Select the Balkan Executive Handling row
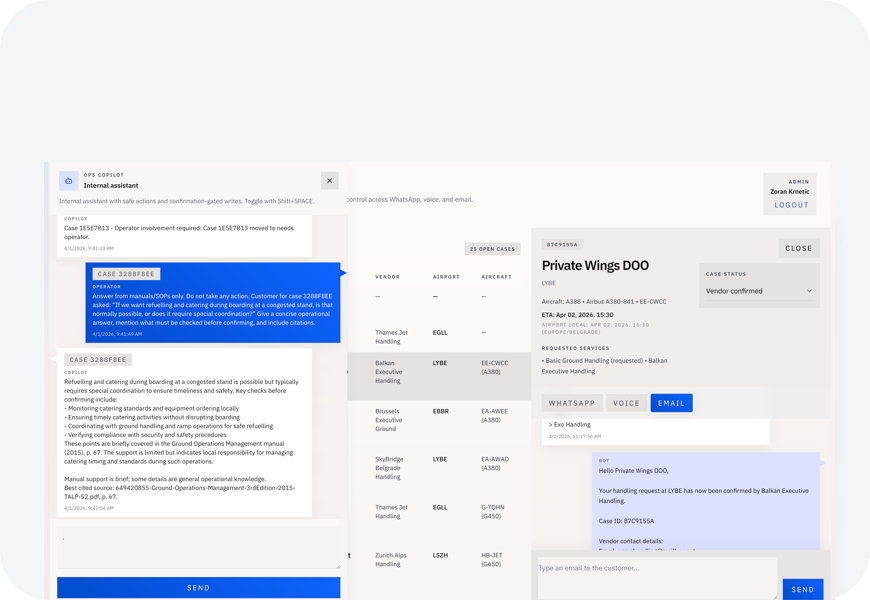 [x=438, y=371]
